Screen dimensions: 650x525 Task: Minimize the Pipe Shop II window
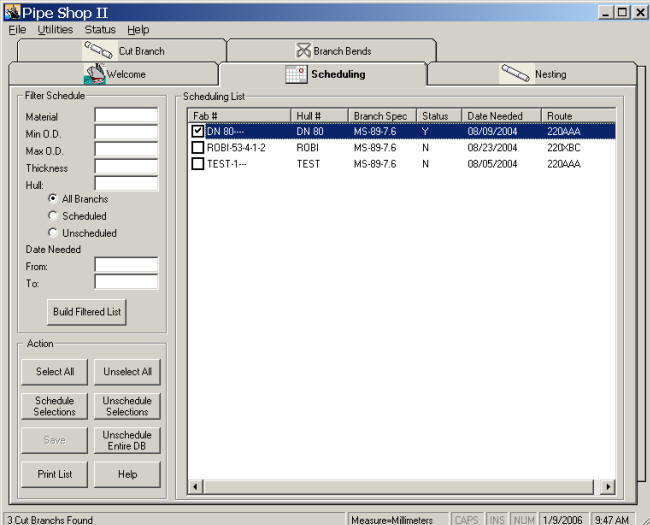click(x=606, y=12)
